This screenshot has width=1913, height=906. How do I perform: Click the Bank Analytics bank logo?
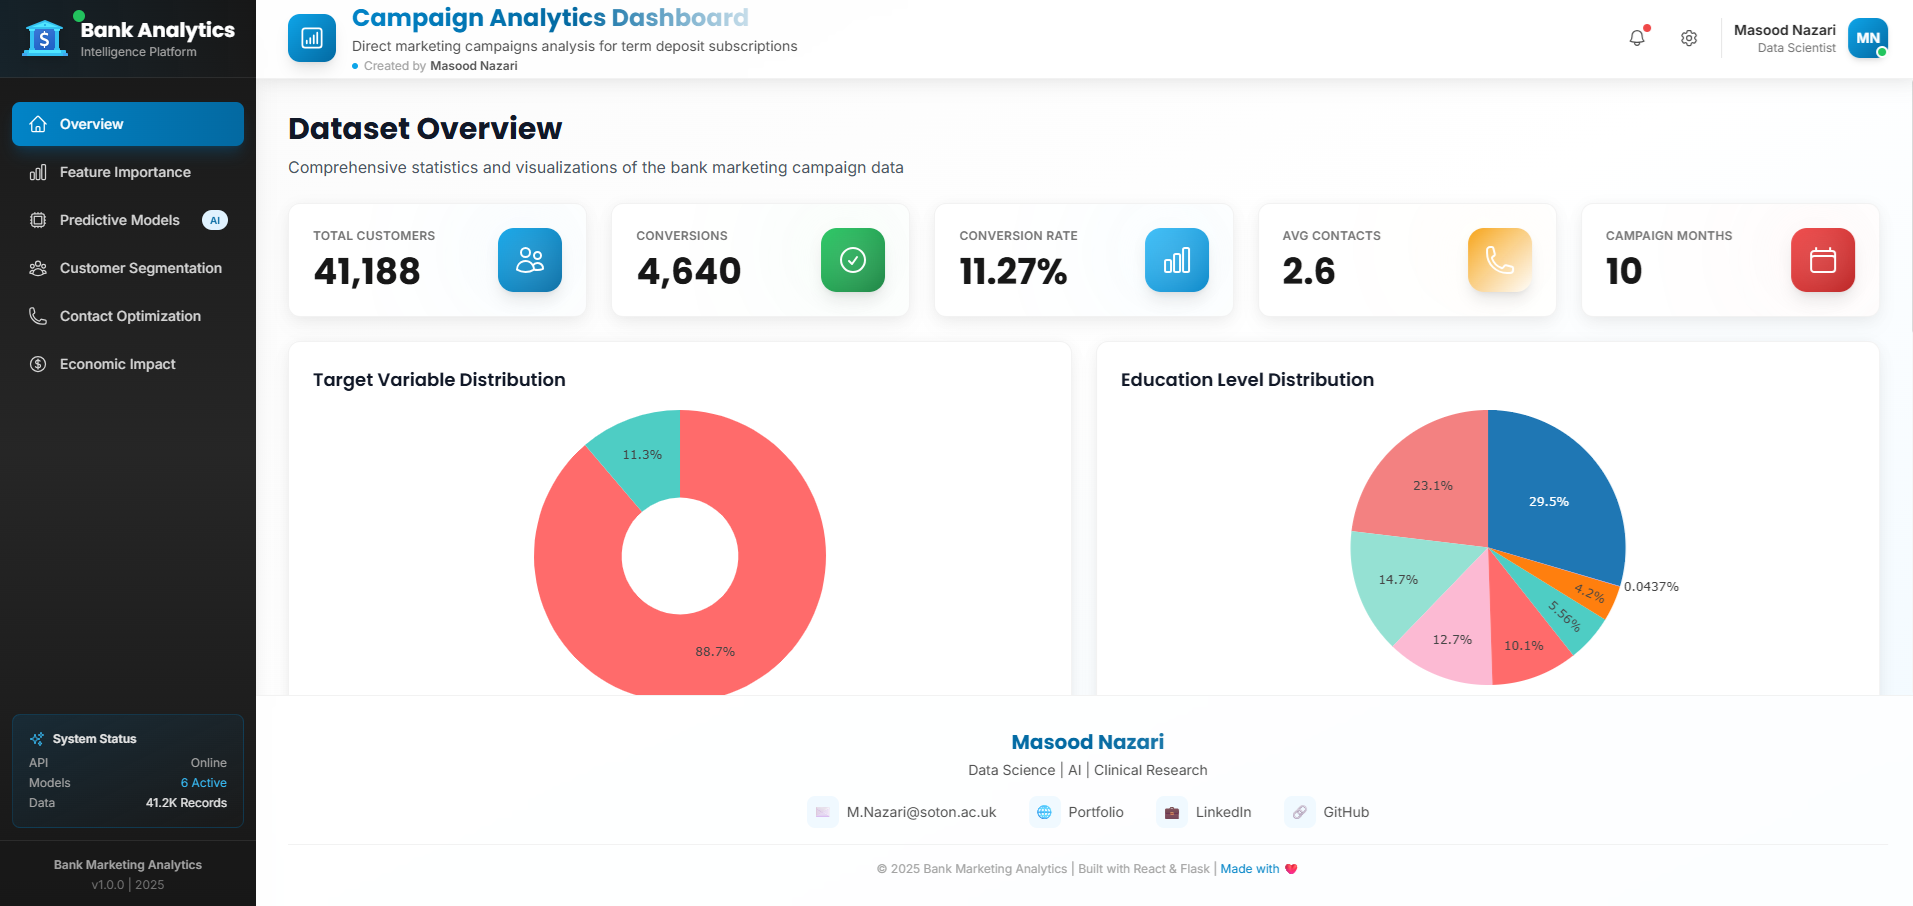(44, 38)
